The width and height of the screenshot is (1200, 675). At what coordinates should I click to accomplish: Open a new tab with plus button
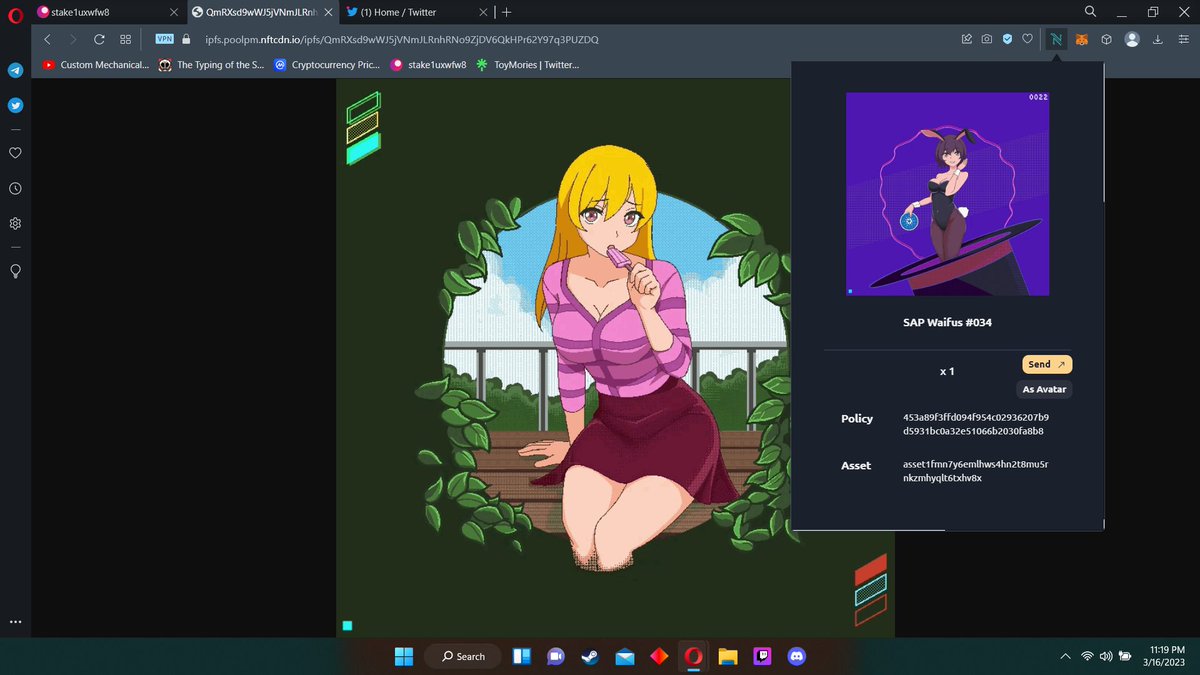pos(507,12)
